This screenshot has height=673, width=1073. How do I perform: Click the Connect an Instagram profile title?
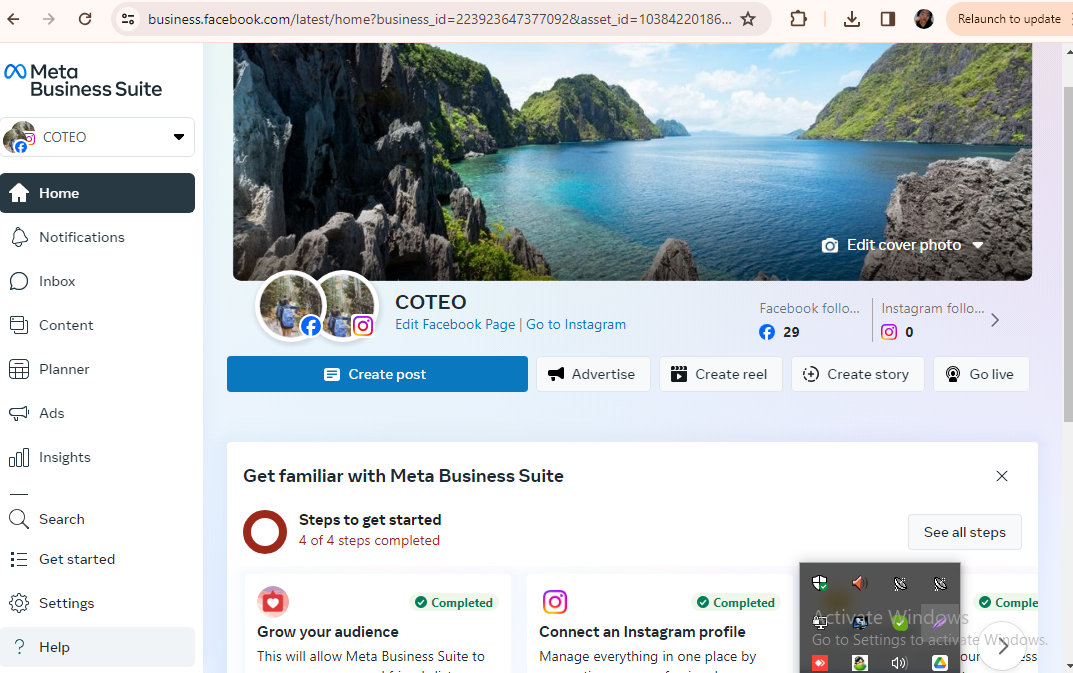pos(643,632)
